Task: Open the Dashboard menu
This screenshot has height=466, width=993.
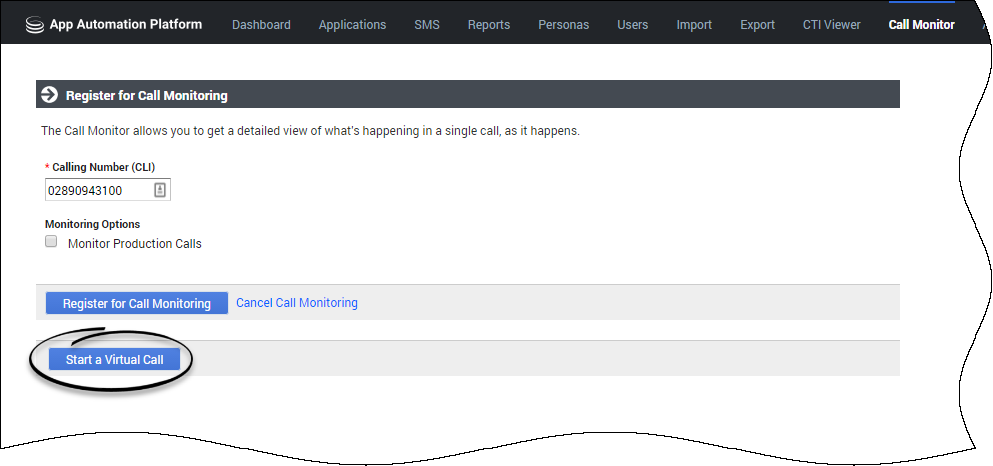Action: (261, 25)
